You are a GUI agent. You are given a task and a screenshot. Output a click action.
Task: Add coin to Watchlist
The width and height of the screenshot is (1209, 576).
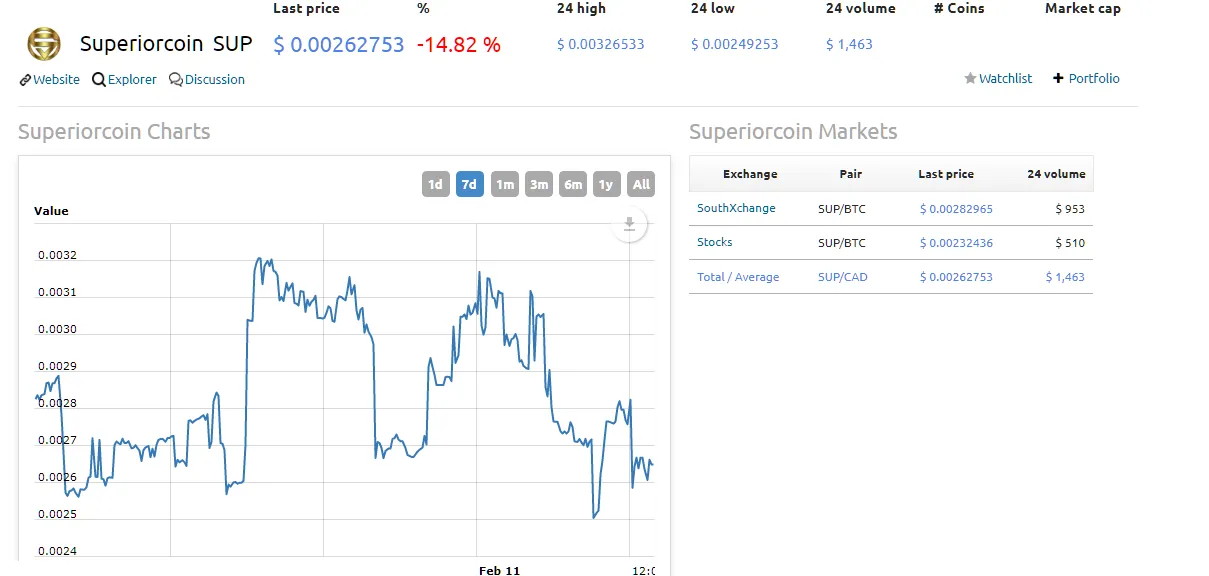1005,78
